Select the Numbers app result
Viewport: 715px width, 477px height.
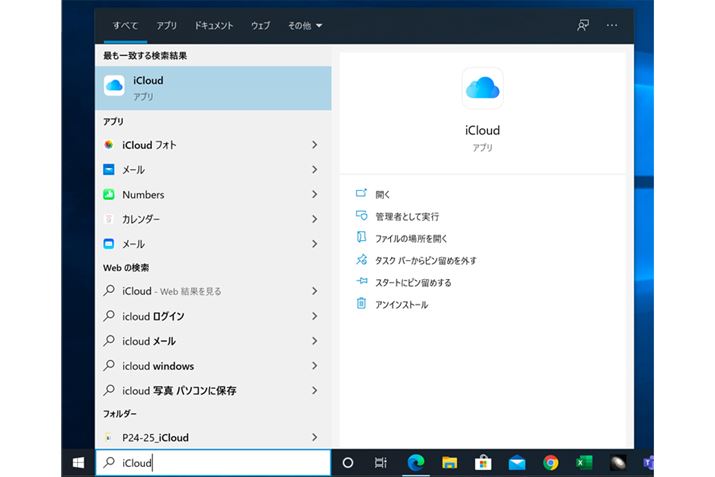point(143,194)
